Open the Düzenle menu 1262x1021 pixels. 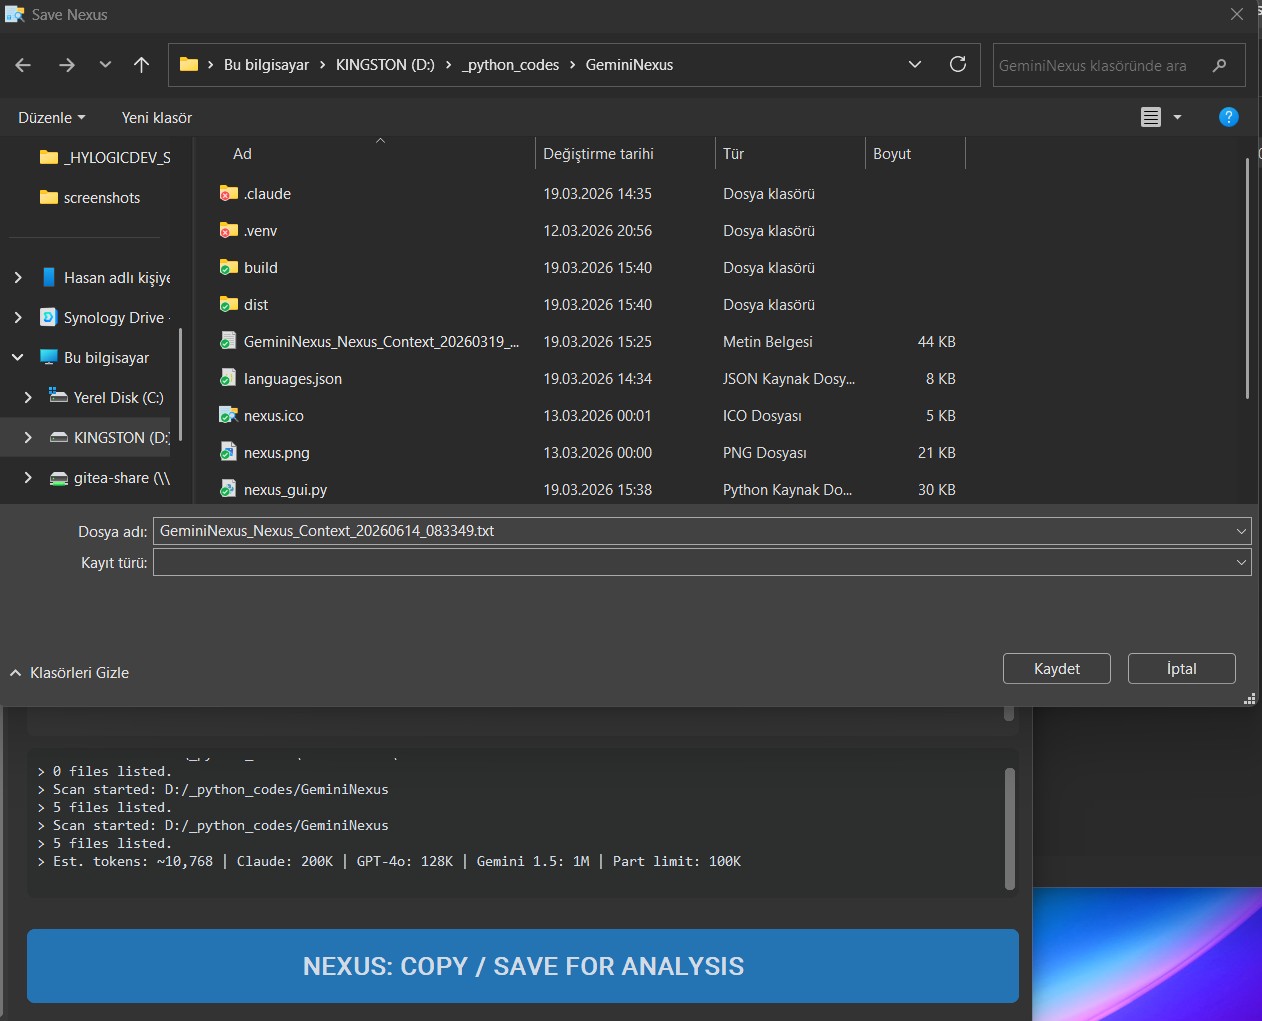[51, 118]
